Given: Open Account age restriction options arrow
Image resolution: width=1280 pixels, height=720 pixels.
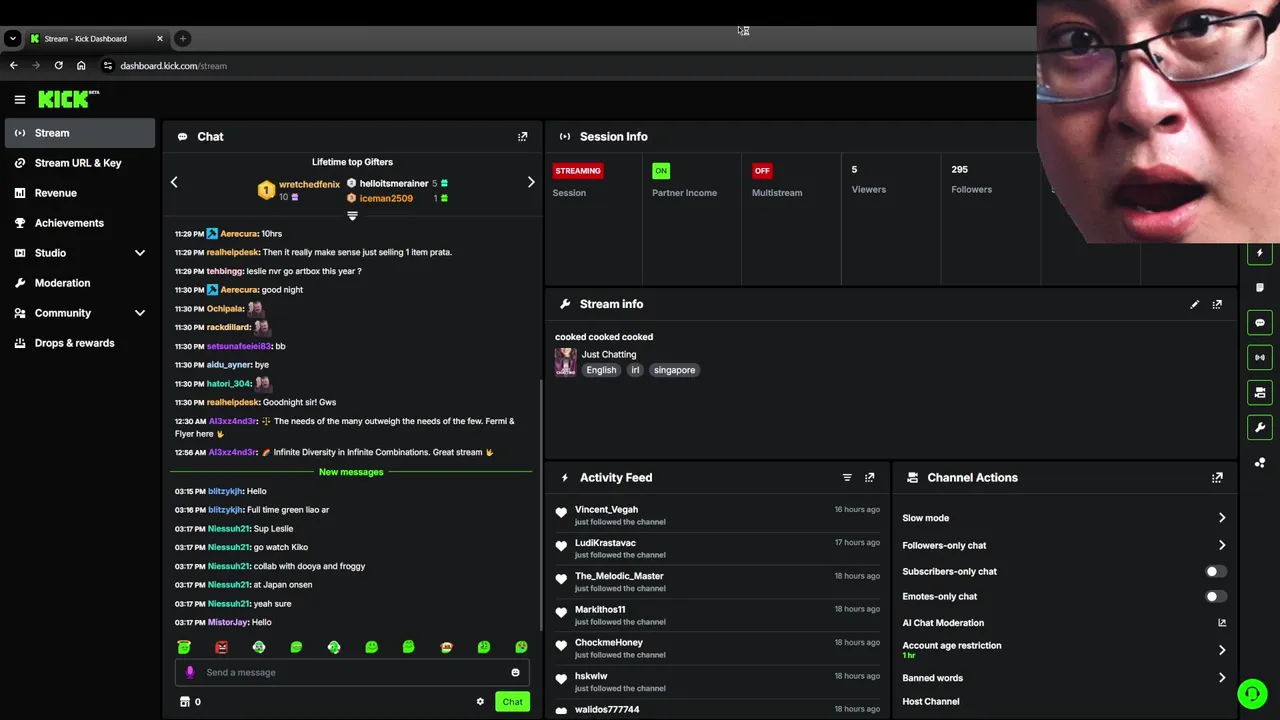Looking at the screenshot, I should point(1222,650).
